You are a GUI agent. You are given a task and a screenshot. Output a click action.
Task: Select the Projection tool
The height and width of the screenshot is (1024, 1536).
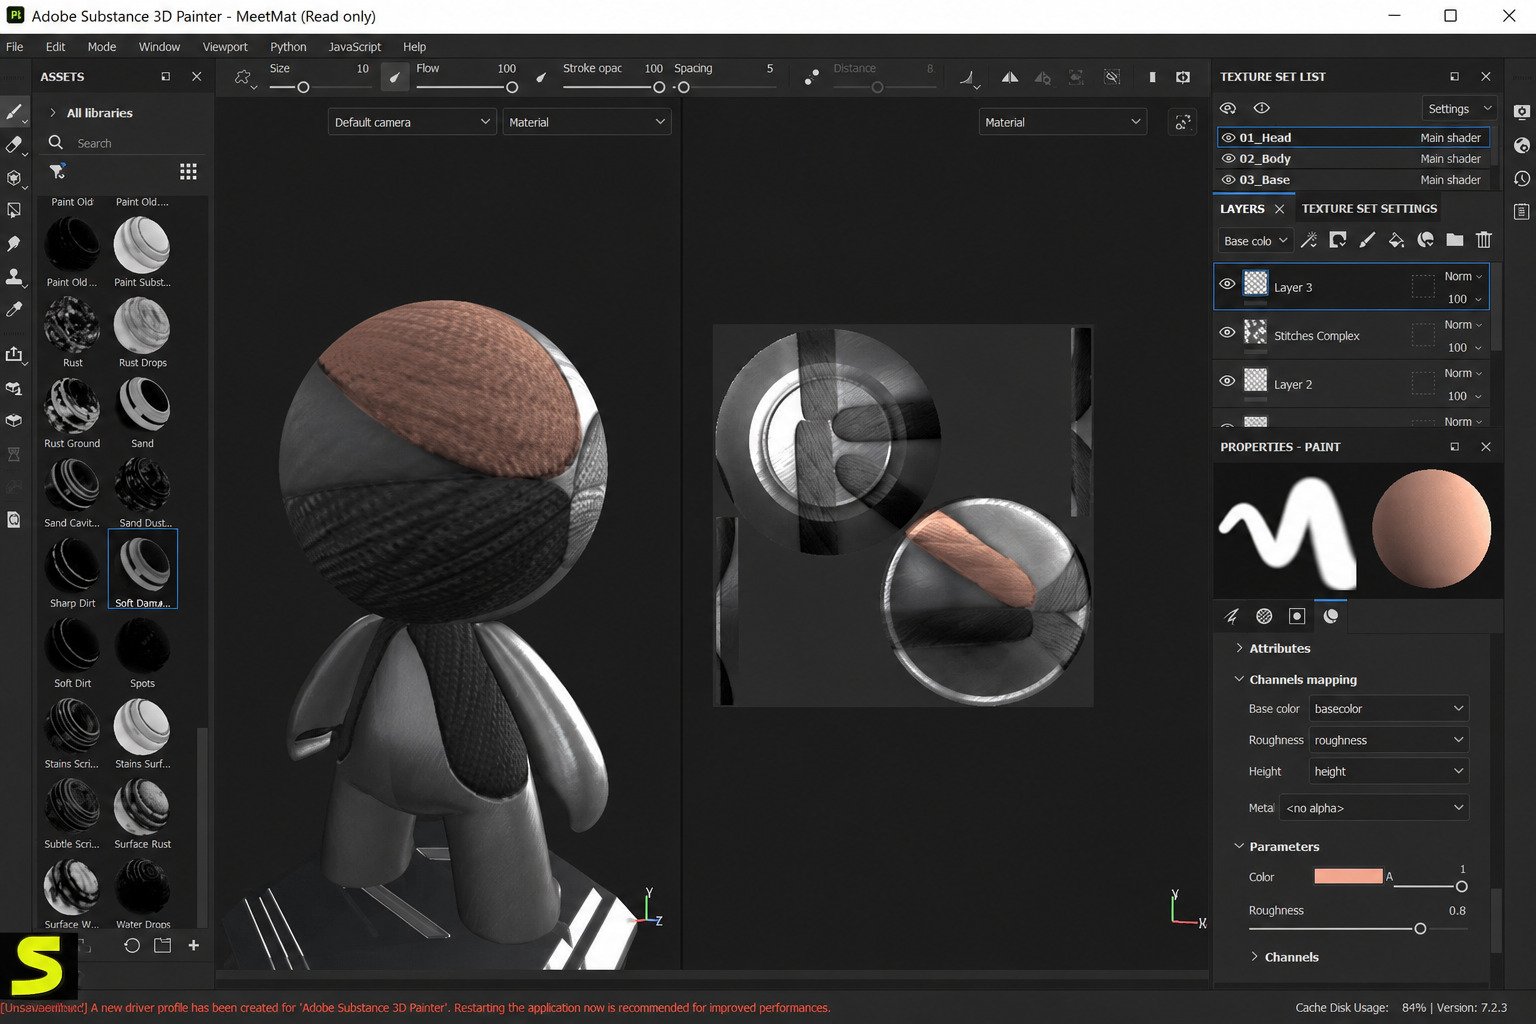click(x=14, y=178)
